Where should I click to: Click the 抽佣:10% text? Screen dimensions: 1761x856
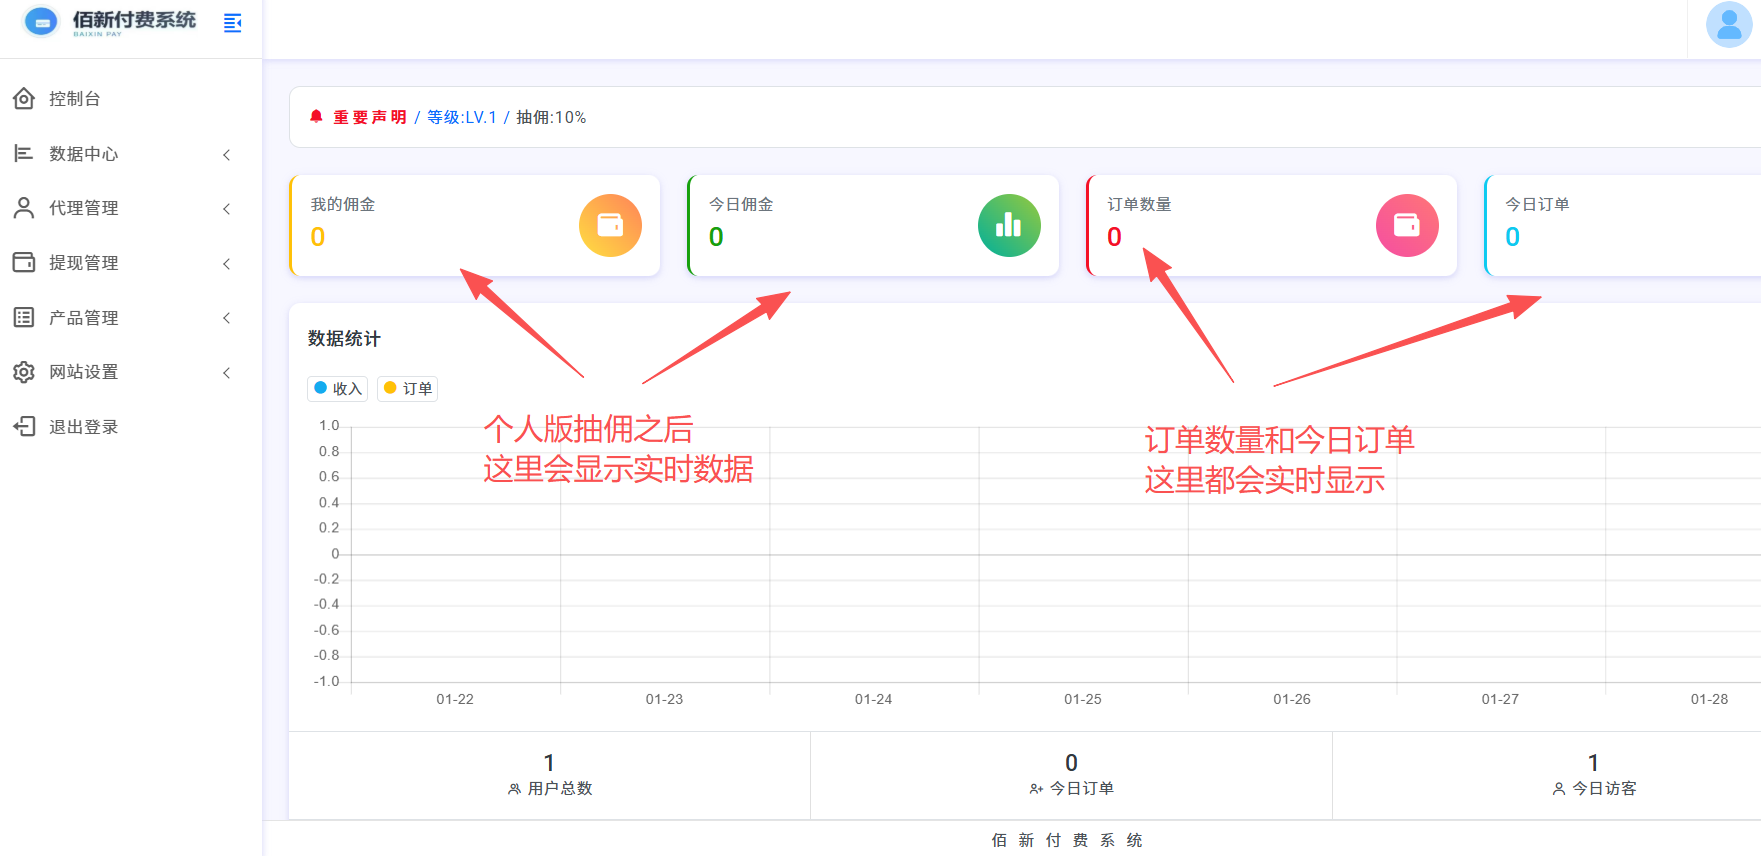click(551, 117)
